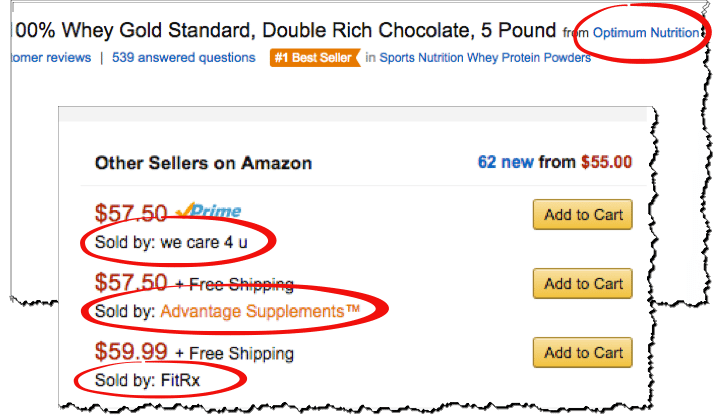Click Free Shipping text on $59.99 offer
This screenshot has width=718, height=418.
(241, 353)
